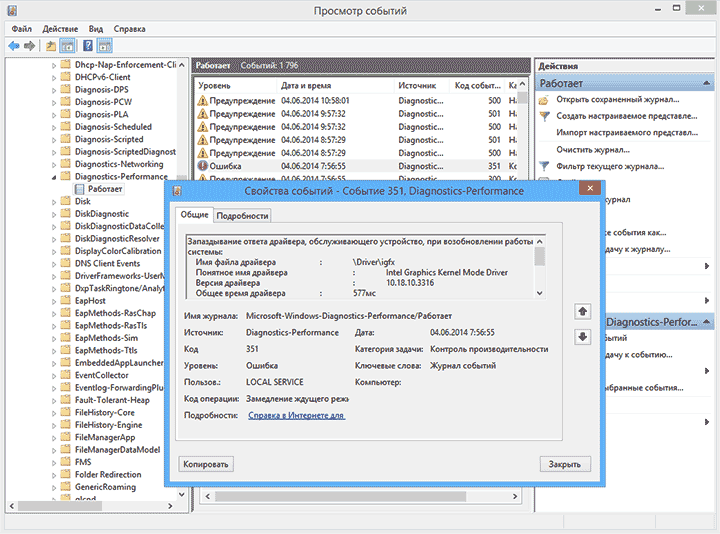Open the Вид menu

click(96, 29)
